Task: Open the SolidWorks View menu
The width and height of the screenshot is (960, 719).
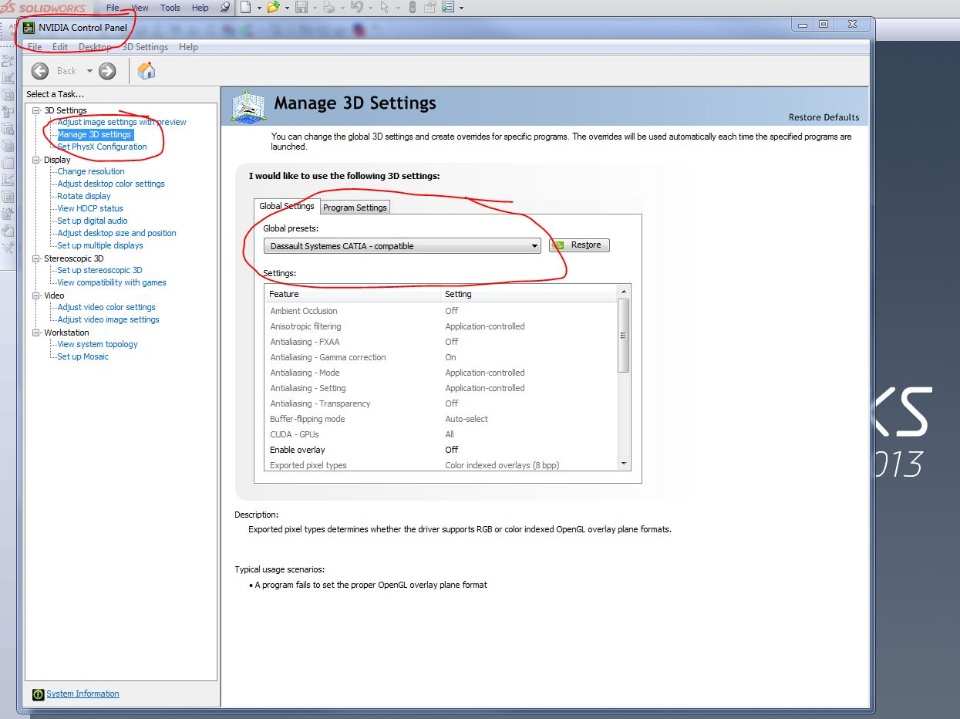Action: click(x=140, y=8)
